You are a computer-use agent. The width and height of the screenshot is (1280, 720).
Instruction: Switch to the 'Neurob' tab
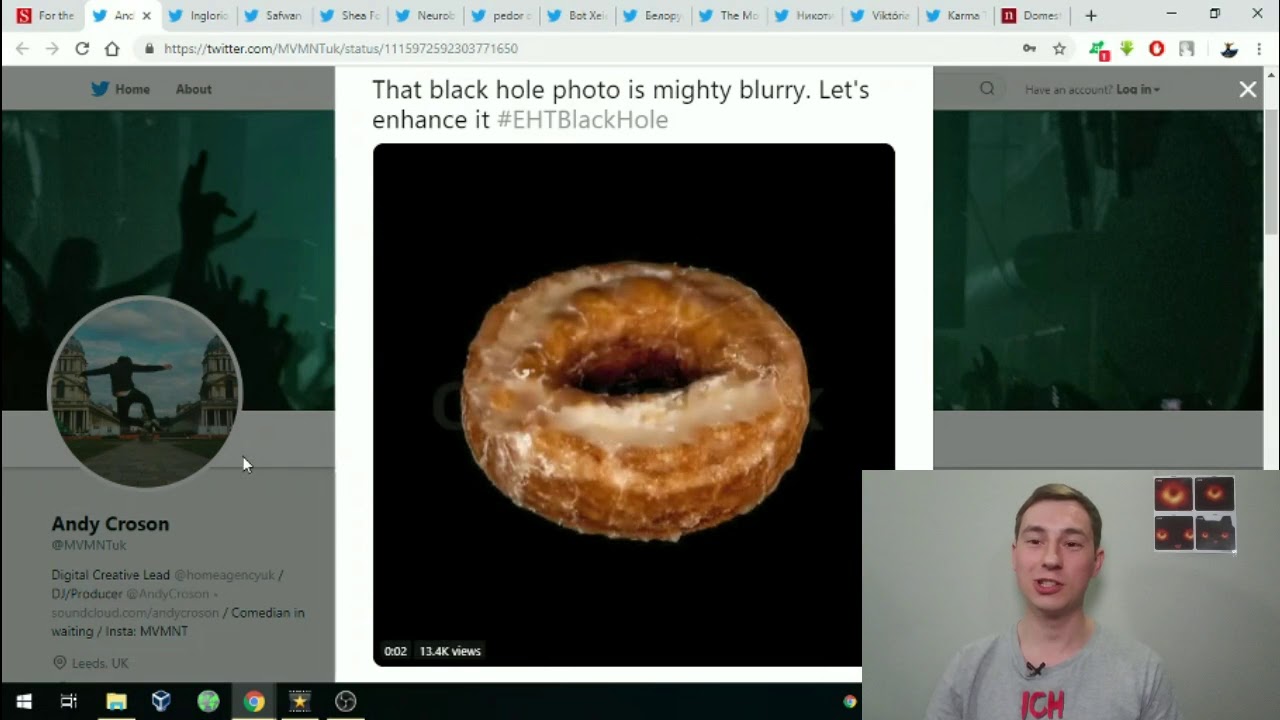427,15
